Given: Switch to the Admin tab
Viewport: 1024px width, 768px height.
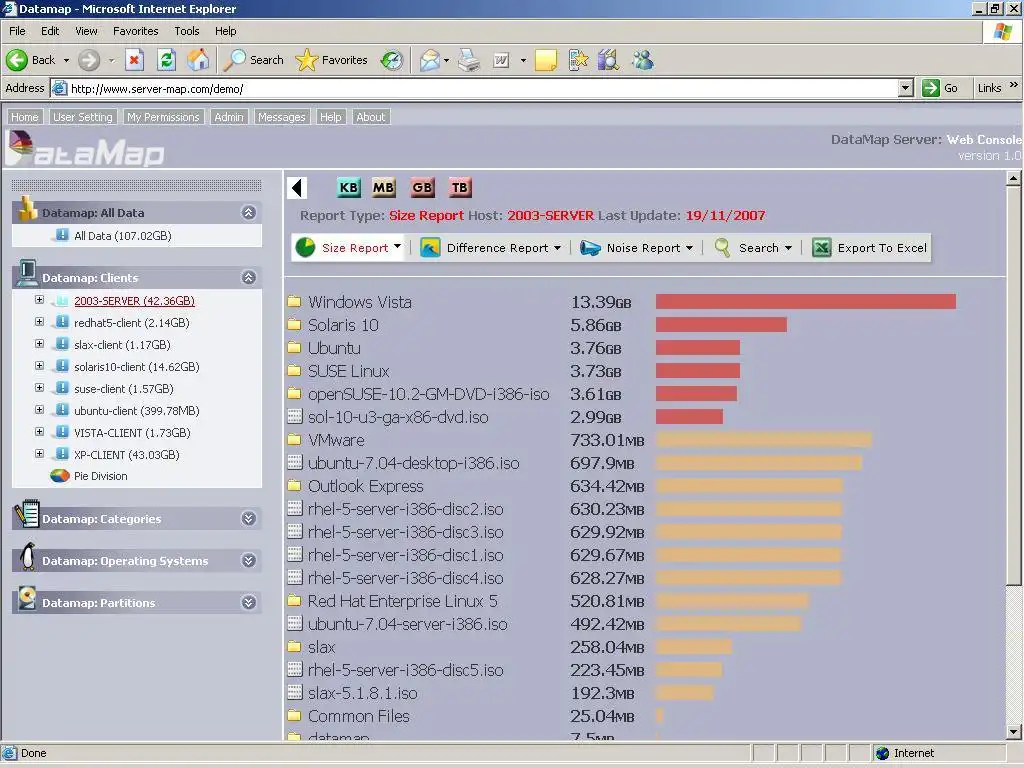Looking at the screenshot, I should (x=229, y=117).
